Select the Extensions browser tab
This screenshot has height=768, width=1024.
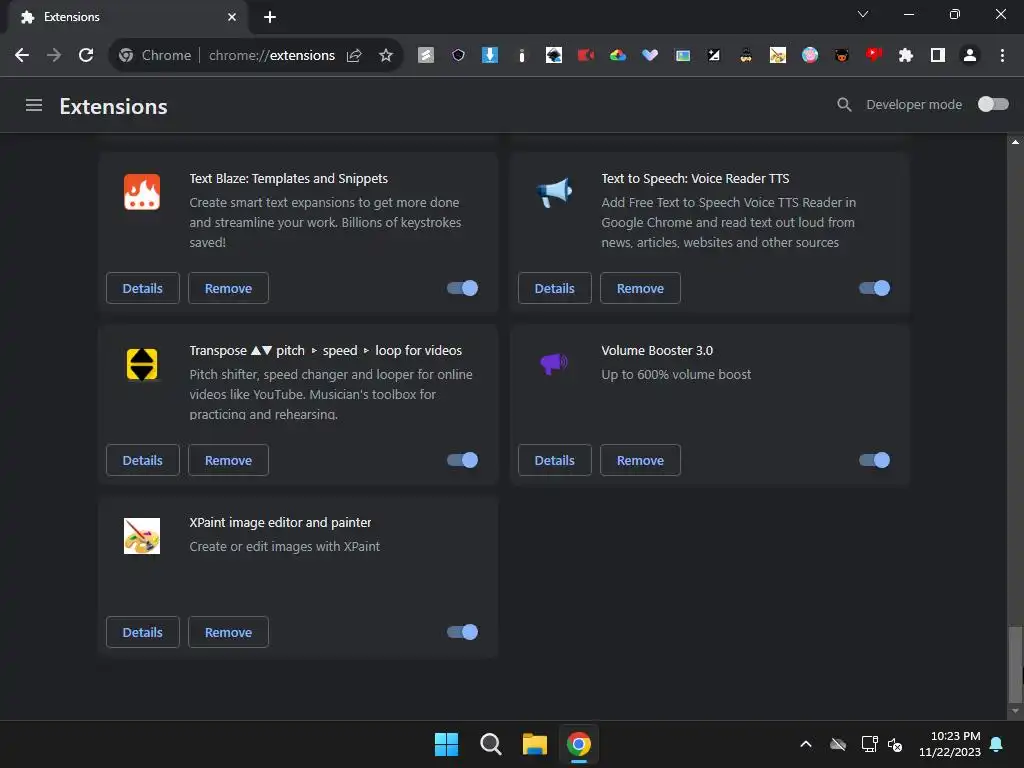tap(127, 17)
